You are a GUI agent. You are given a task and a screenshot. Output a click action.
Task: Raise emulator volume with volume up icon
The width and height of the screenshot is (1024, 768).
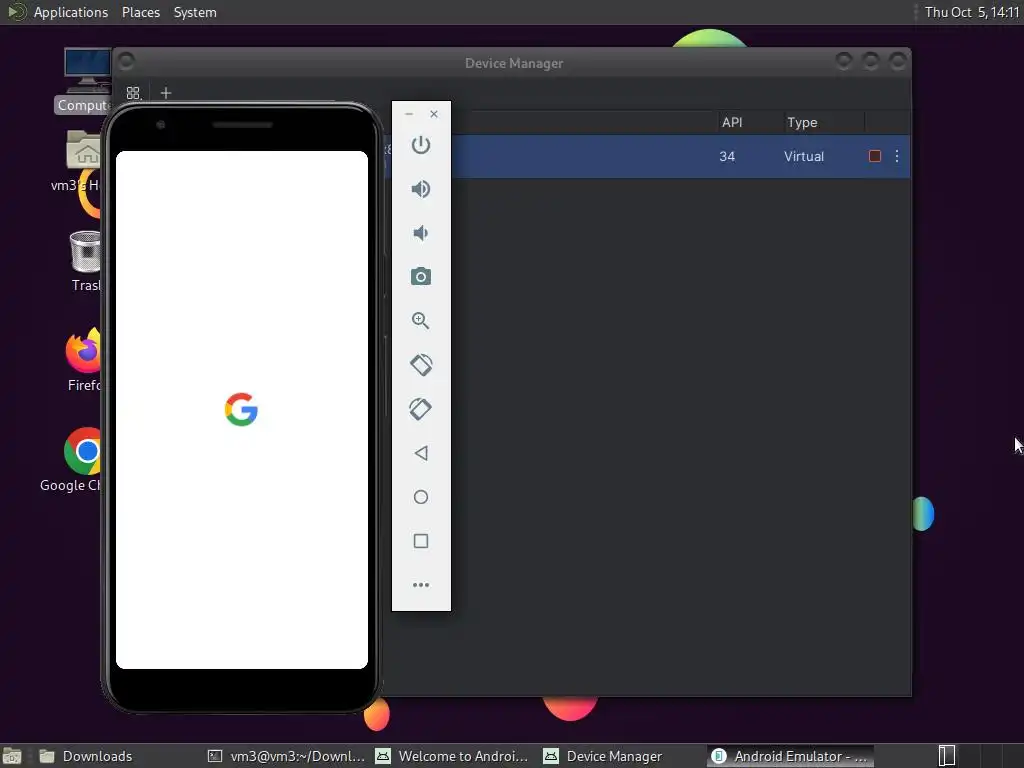point(421,189)
